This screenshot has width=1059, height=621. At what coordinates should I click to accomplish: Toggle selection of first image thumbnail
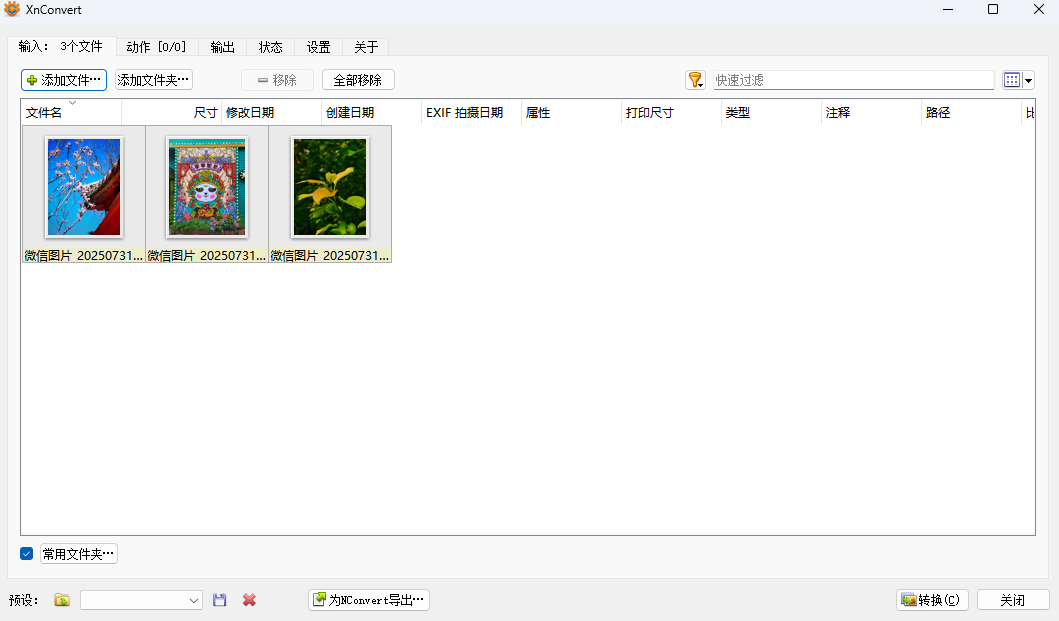[84, 186]
